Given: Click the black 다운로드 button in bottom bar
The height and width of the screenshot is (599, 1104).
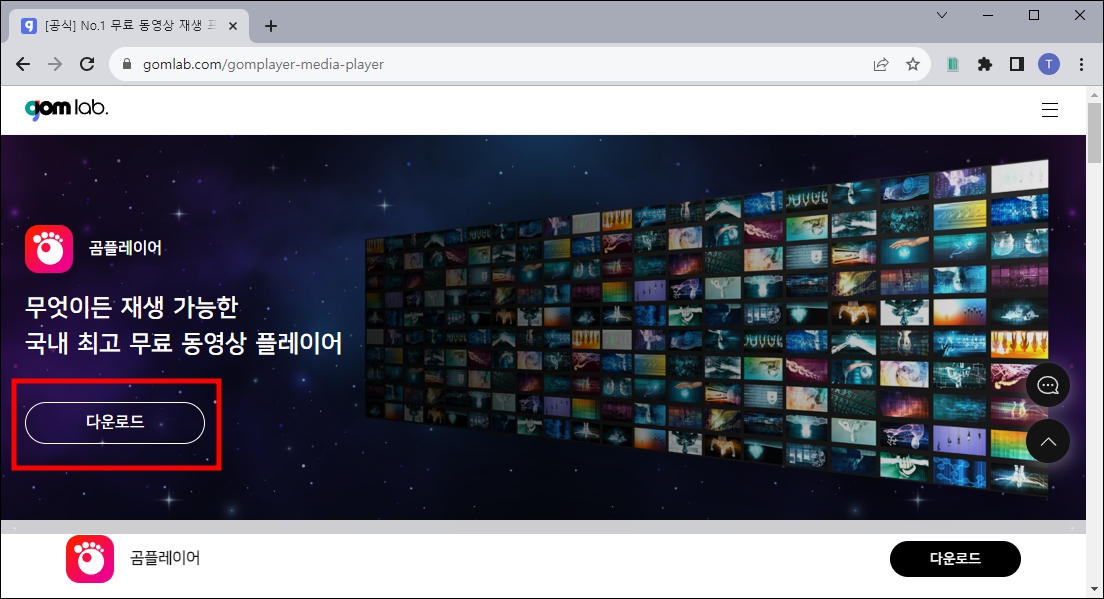Looking at the screenshot, I should (955, 558).
